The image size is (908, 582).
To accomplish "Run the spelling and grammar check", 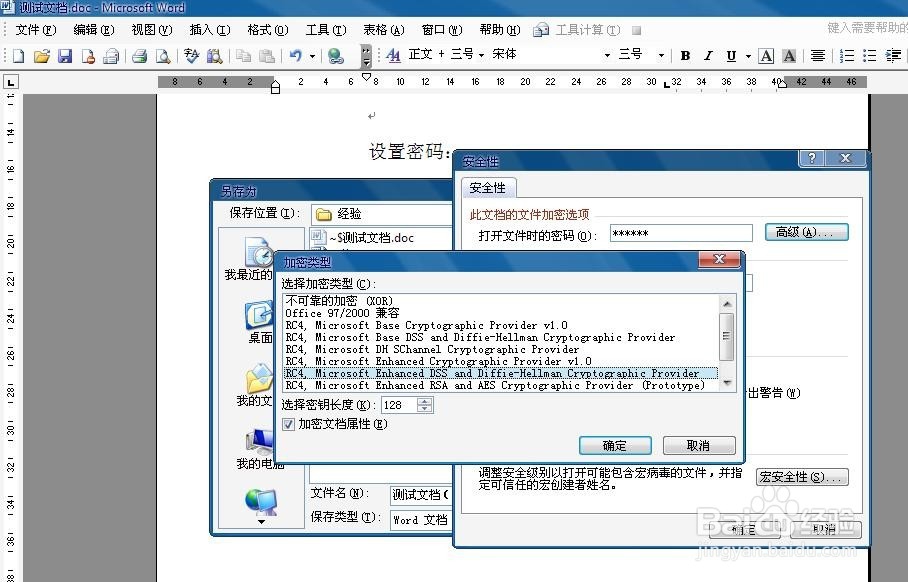I will click(191, 56).
